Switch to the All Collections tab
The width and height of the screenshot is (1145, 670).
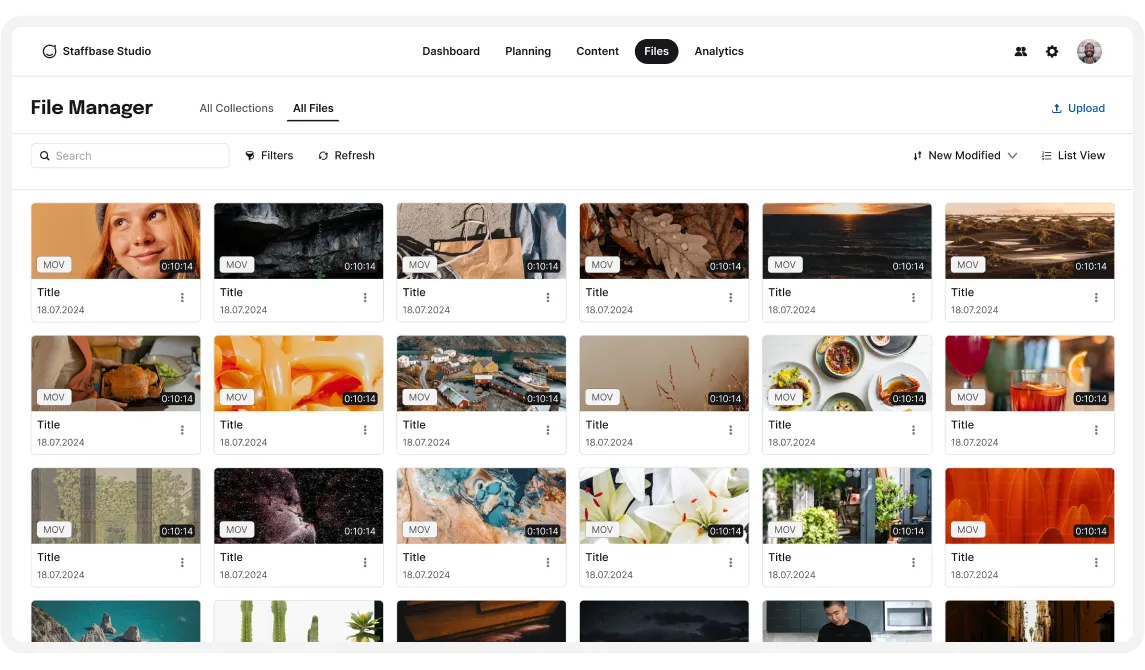(x=236, y=108)
